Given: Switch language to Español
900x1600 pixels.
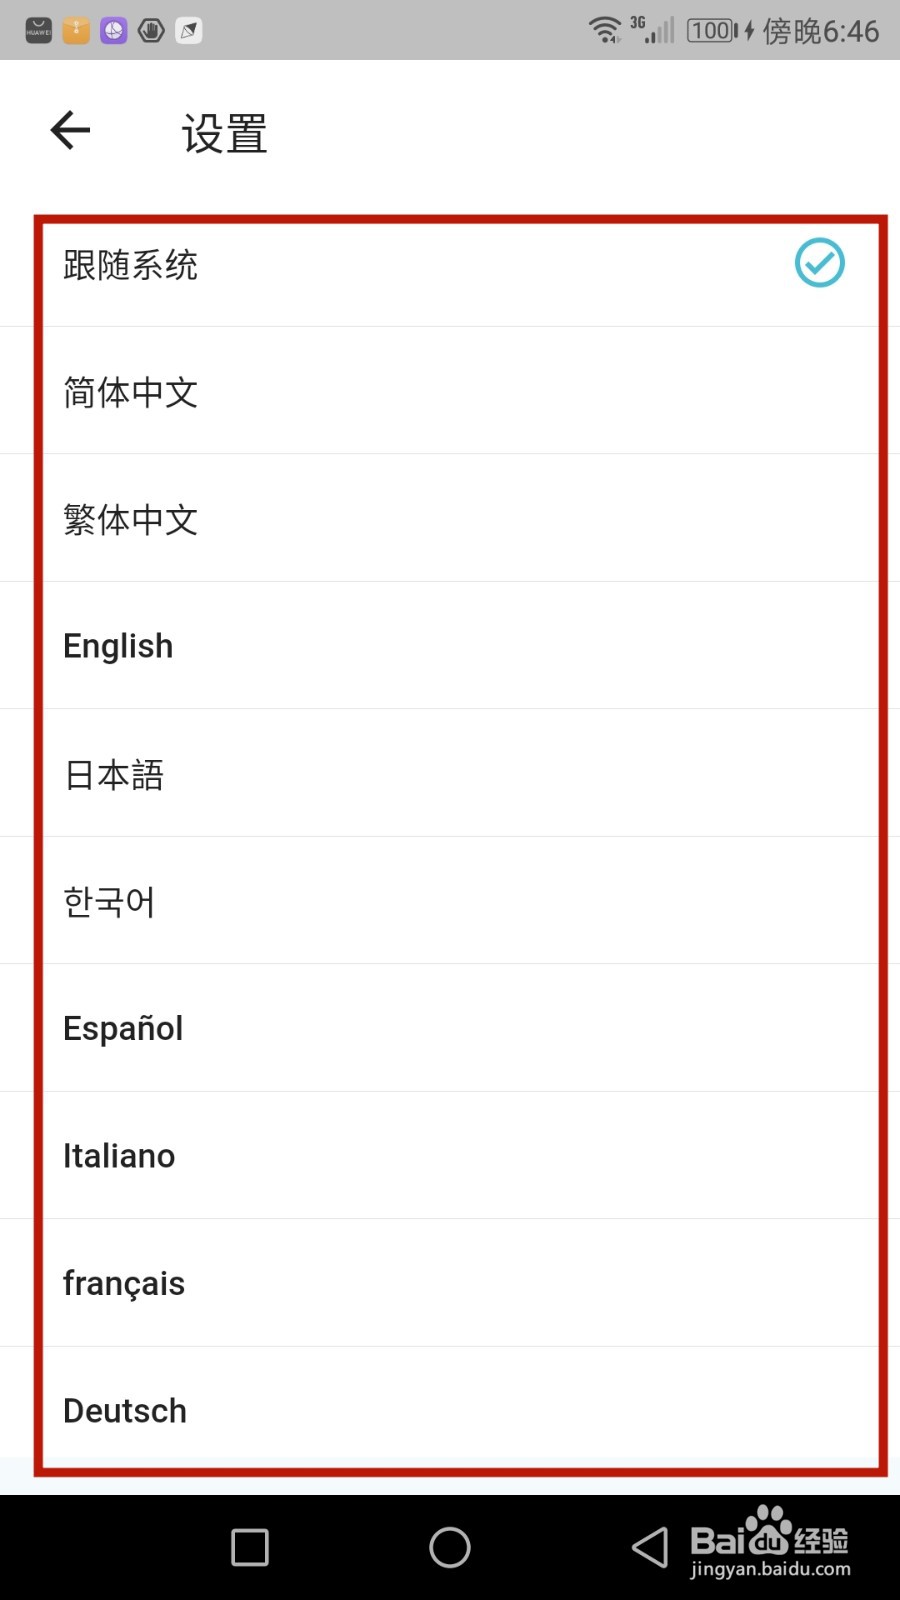Looking at the screenshot, I should pyautogui.click(x=450, y=1028).
